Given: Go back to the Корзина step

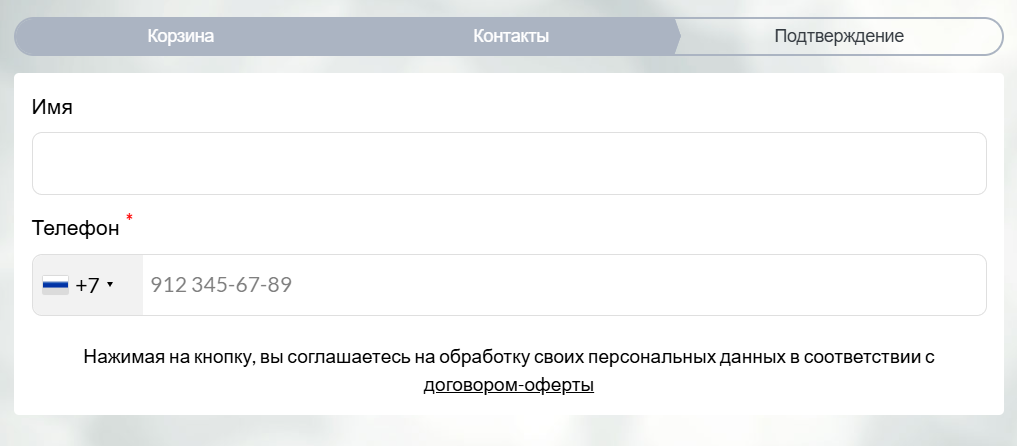Looking at the screenshot, I should [x=181, y=36].
